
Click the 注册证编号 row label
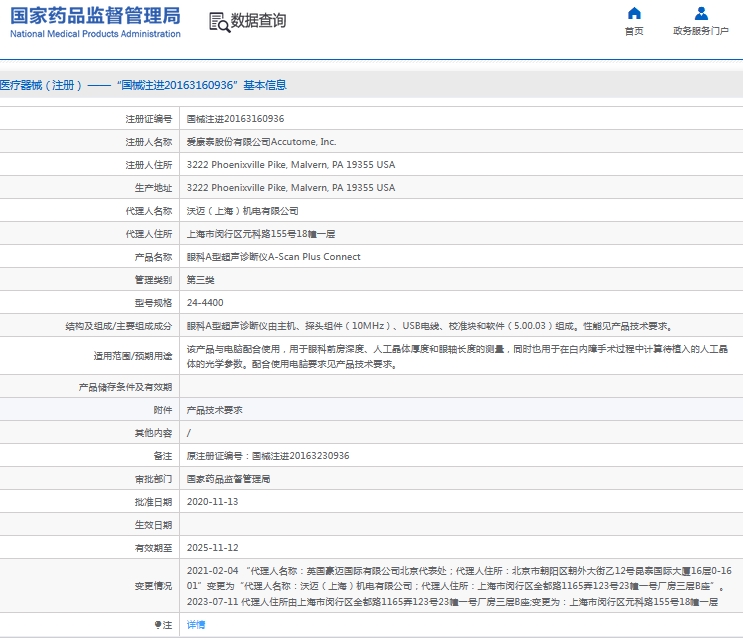click(x=149, y=119)
